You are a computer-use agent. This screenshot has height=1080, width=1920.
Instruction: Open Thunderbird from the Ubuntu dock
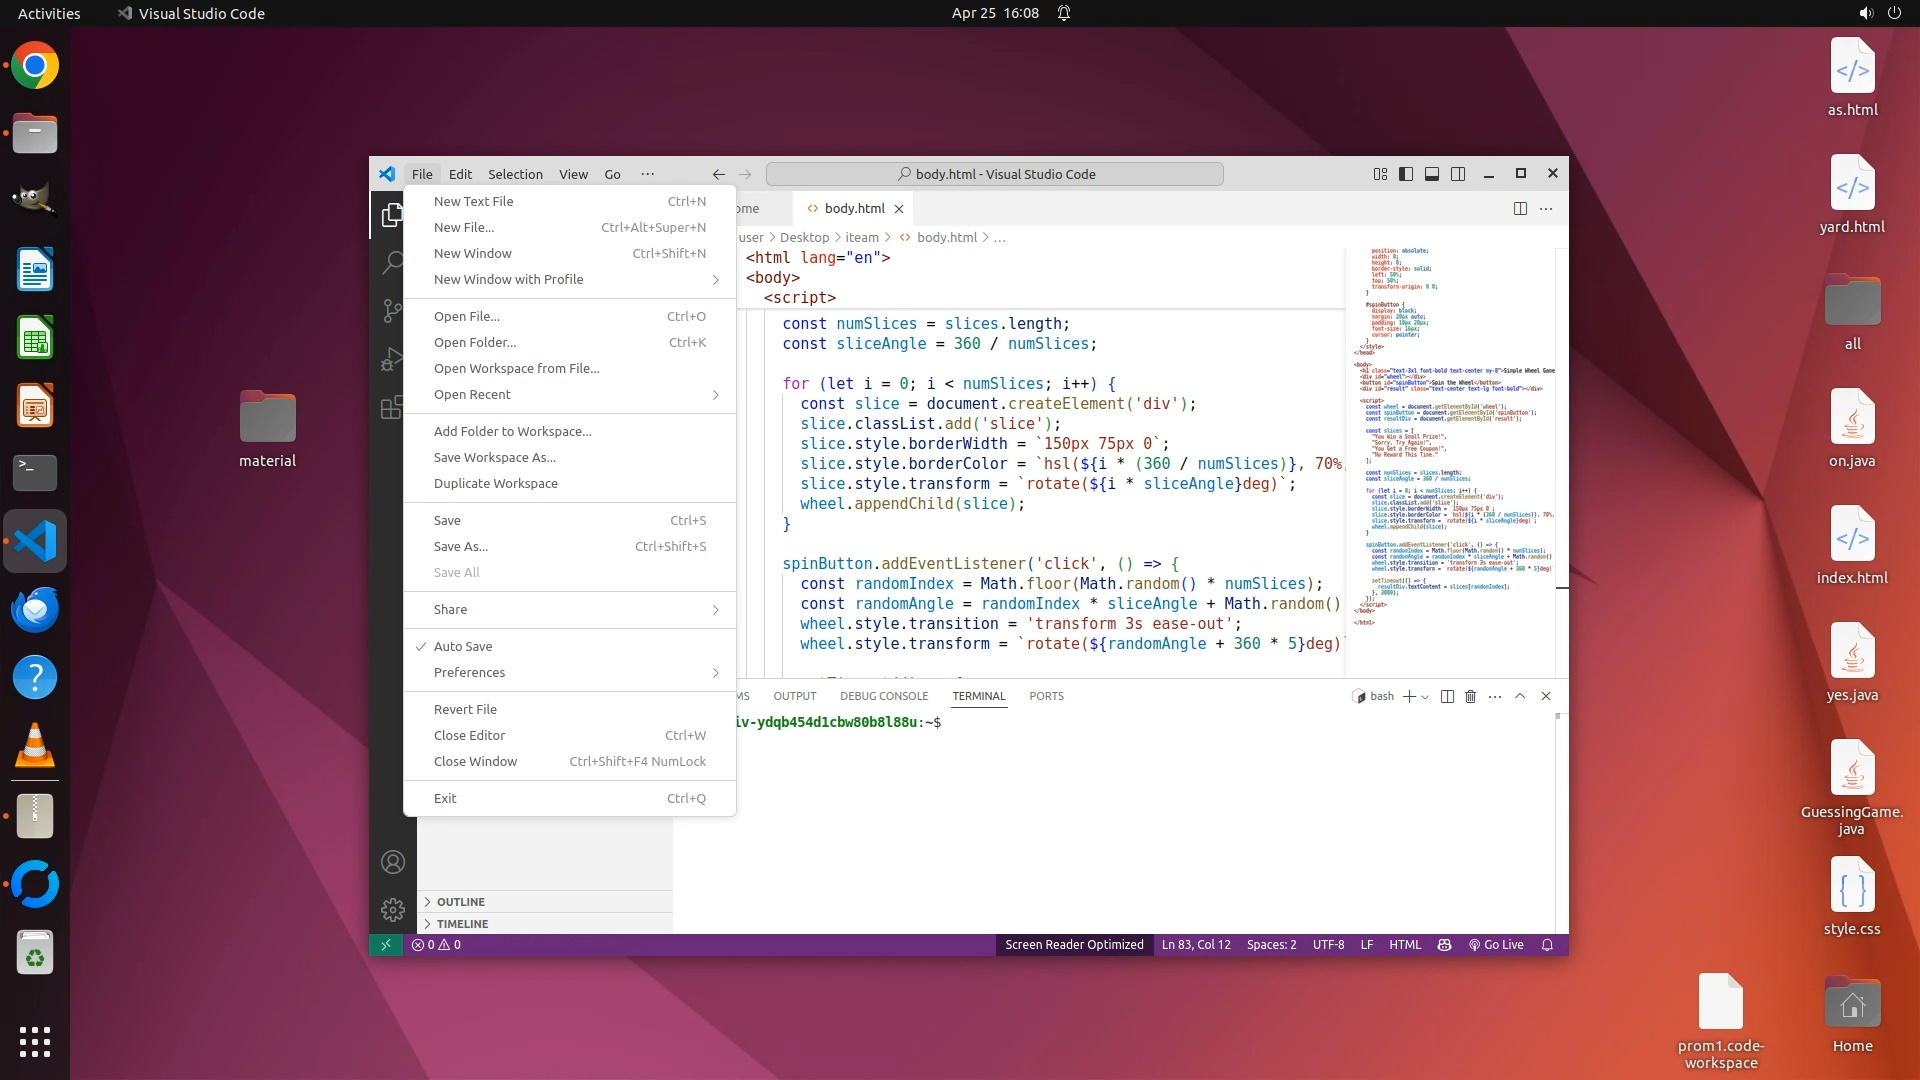coord(35,610)
